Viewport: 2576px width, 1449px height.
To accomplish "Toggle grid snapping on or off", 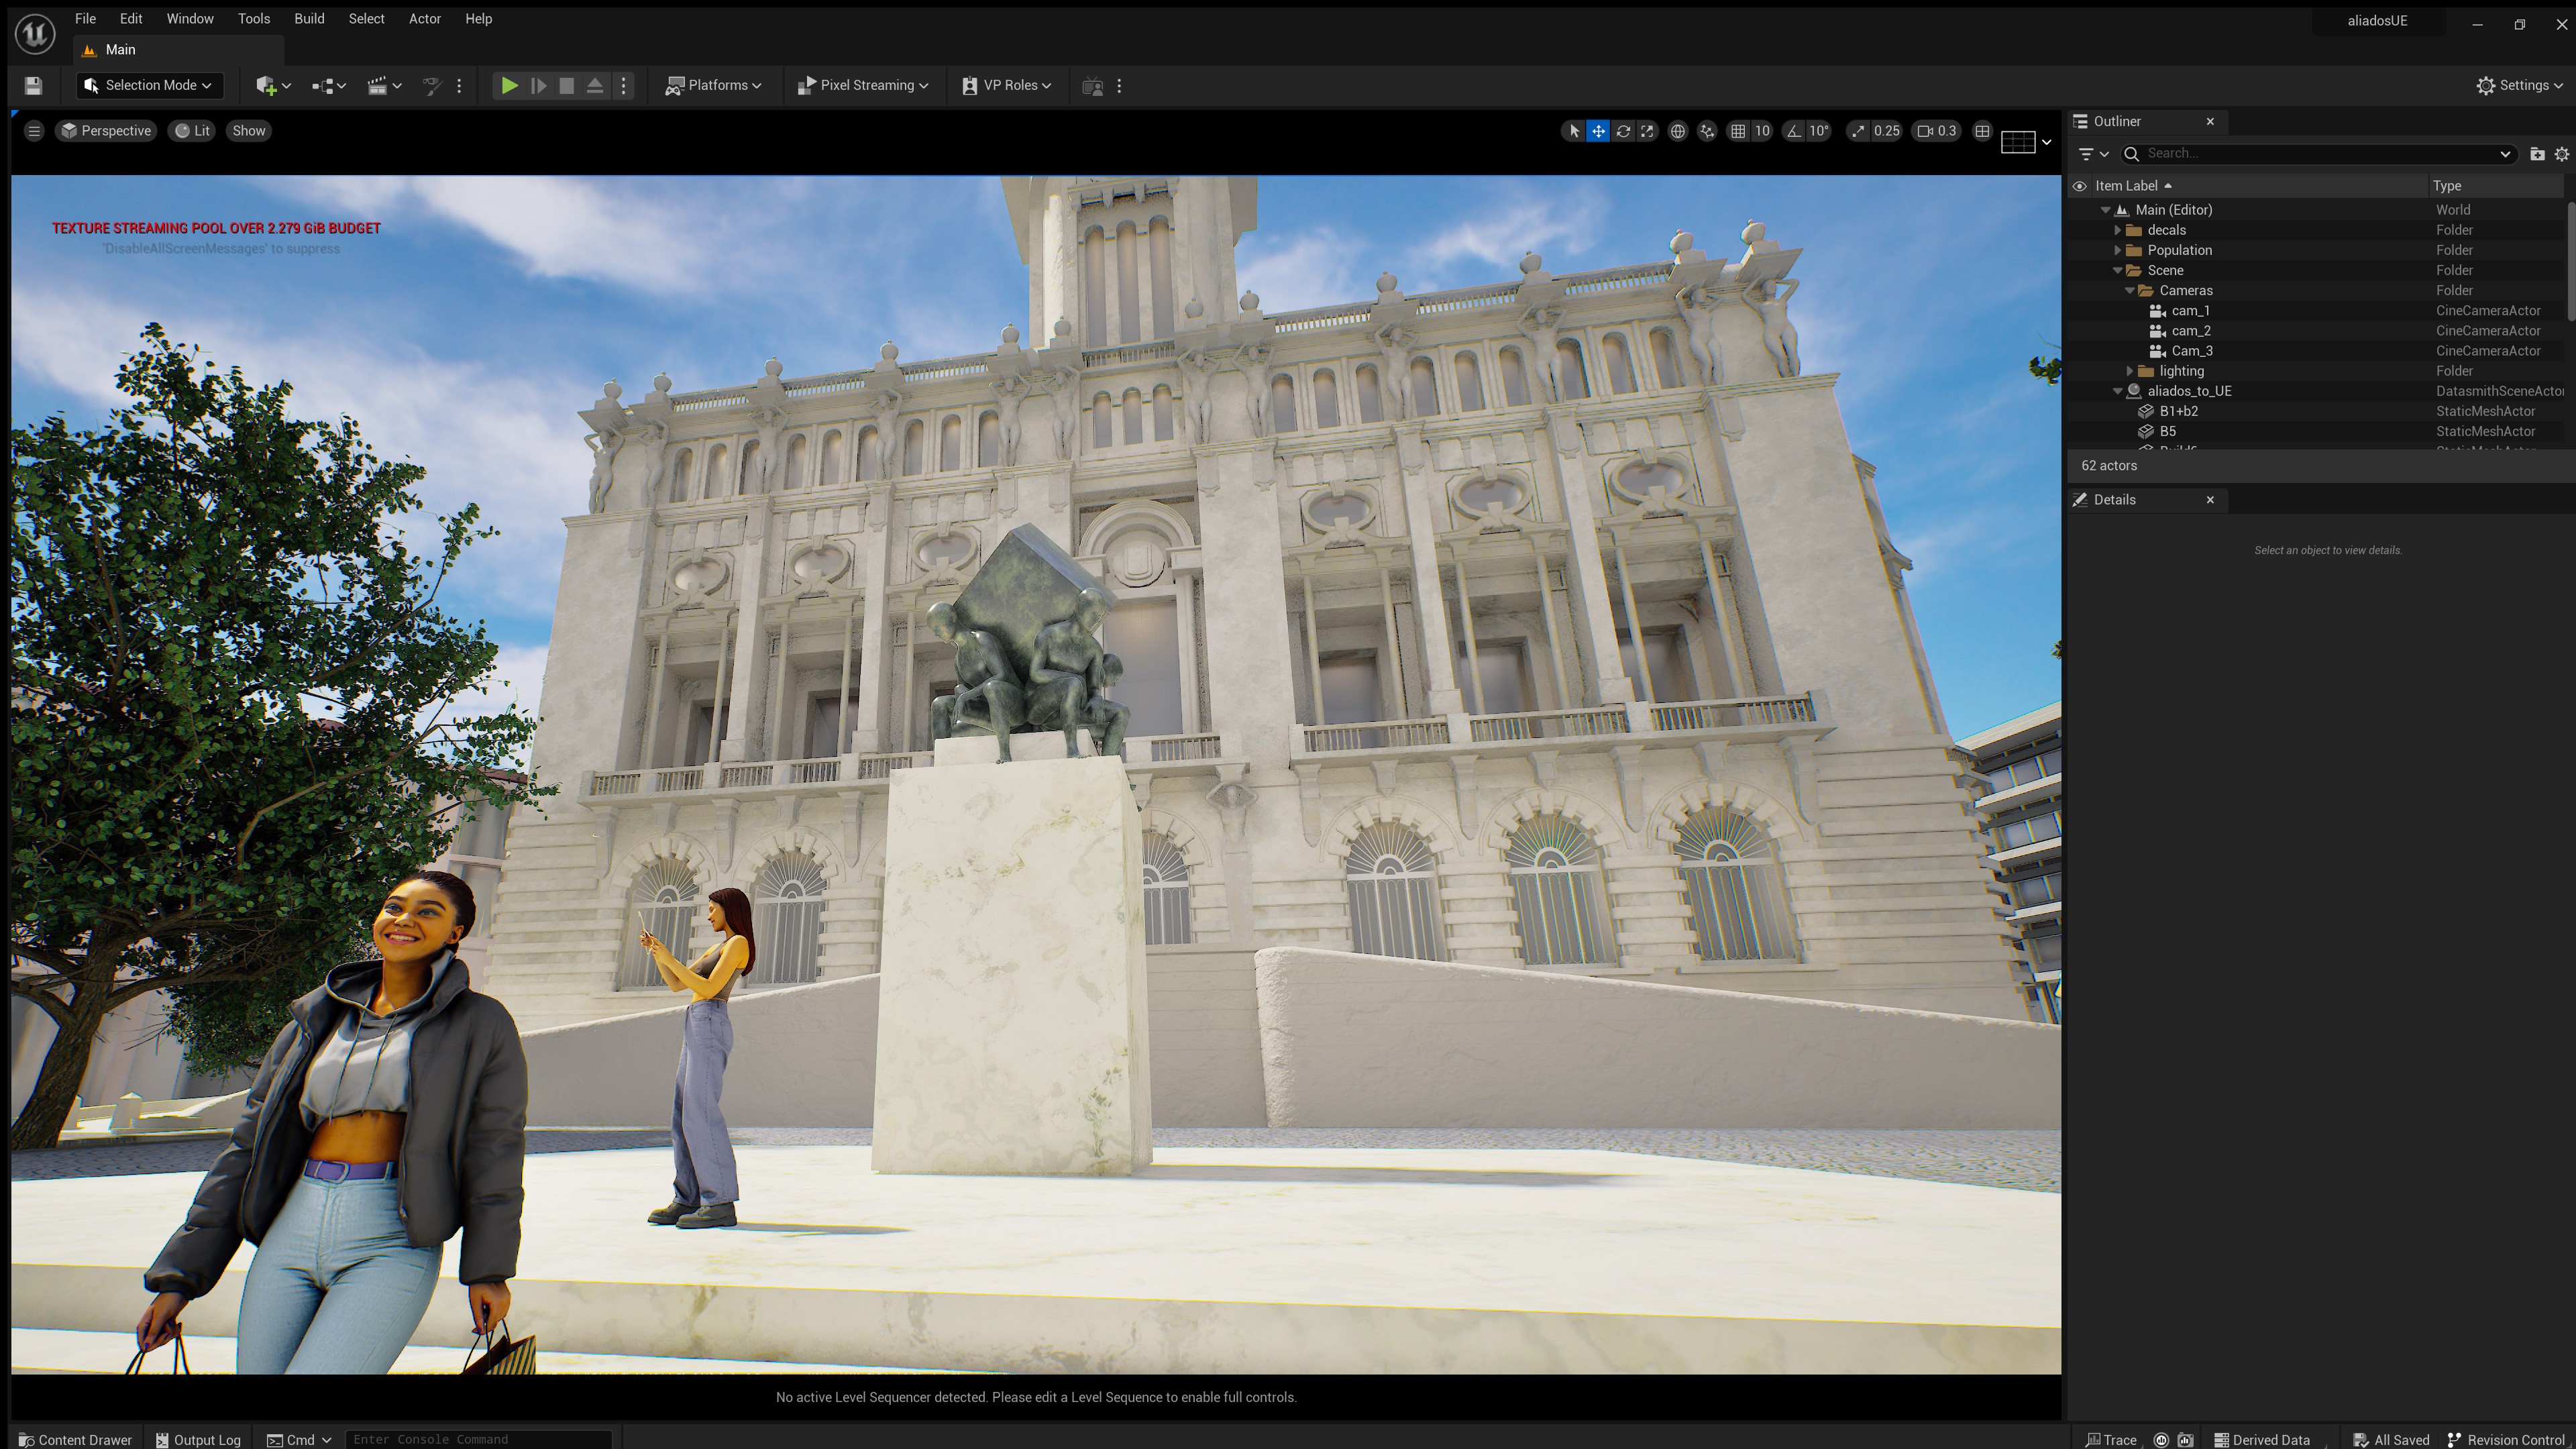I will [x=1738, y=131].
